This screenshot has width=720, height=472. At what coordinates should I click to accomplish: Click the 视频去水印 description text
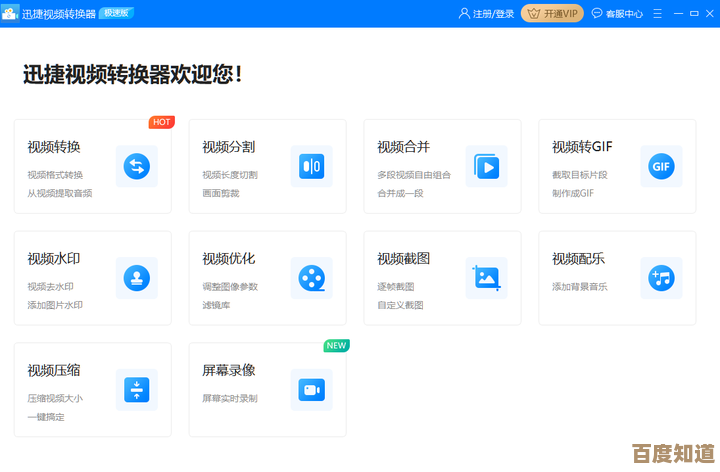51,287
